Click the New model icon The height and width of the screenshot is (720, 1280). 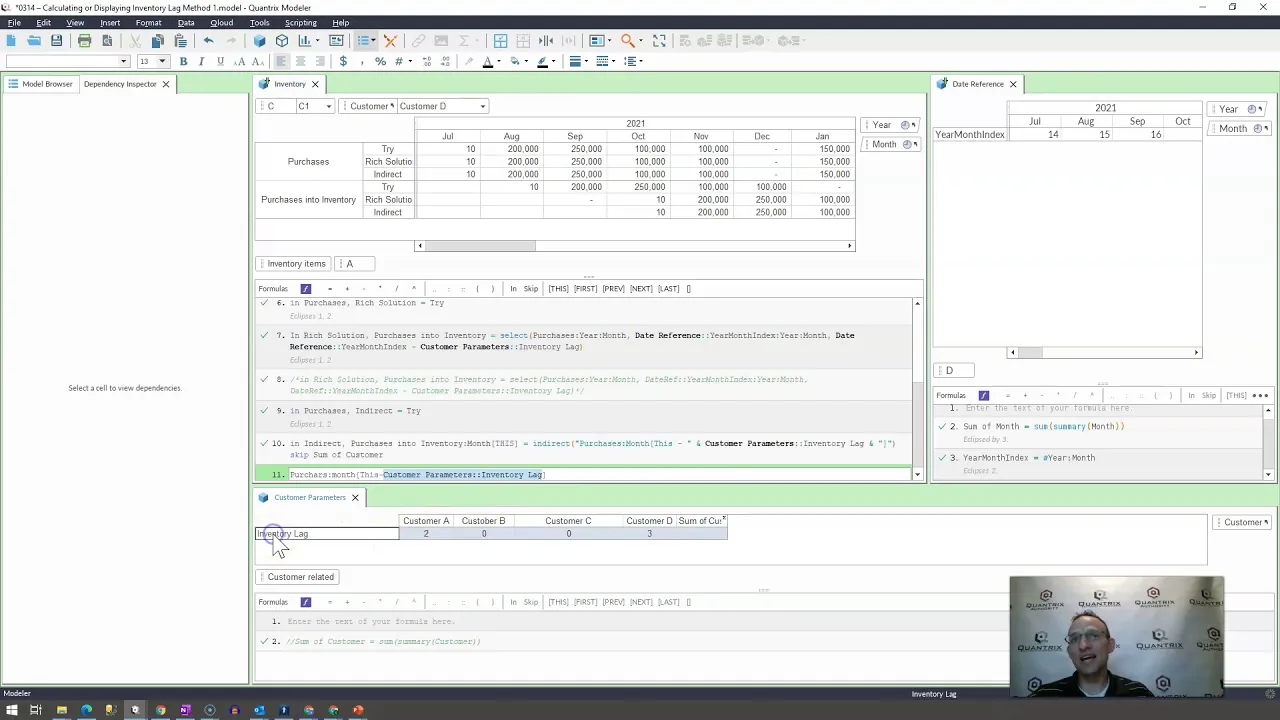(11, 41)
